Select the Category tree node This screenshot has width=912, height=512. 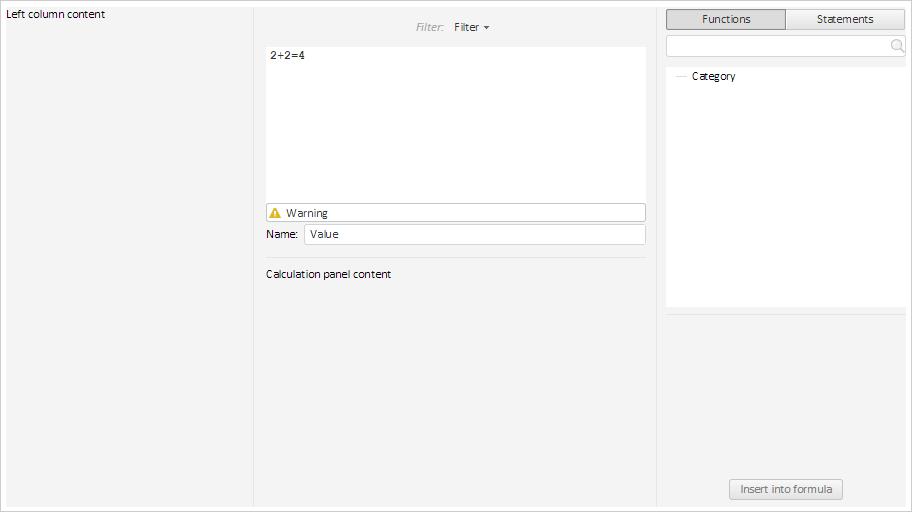(713, 76)
